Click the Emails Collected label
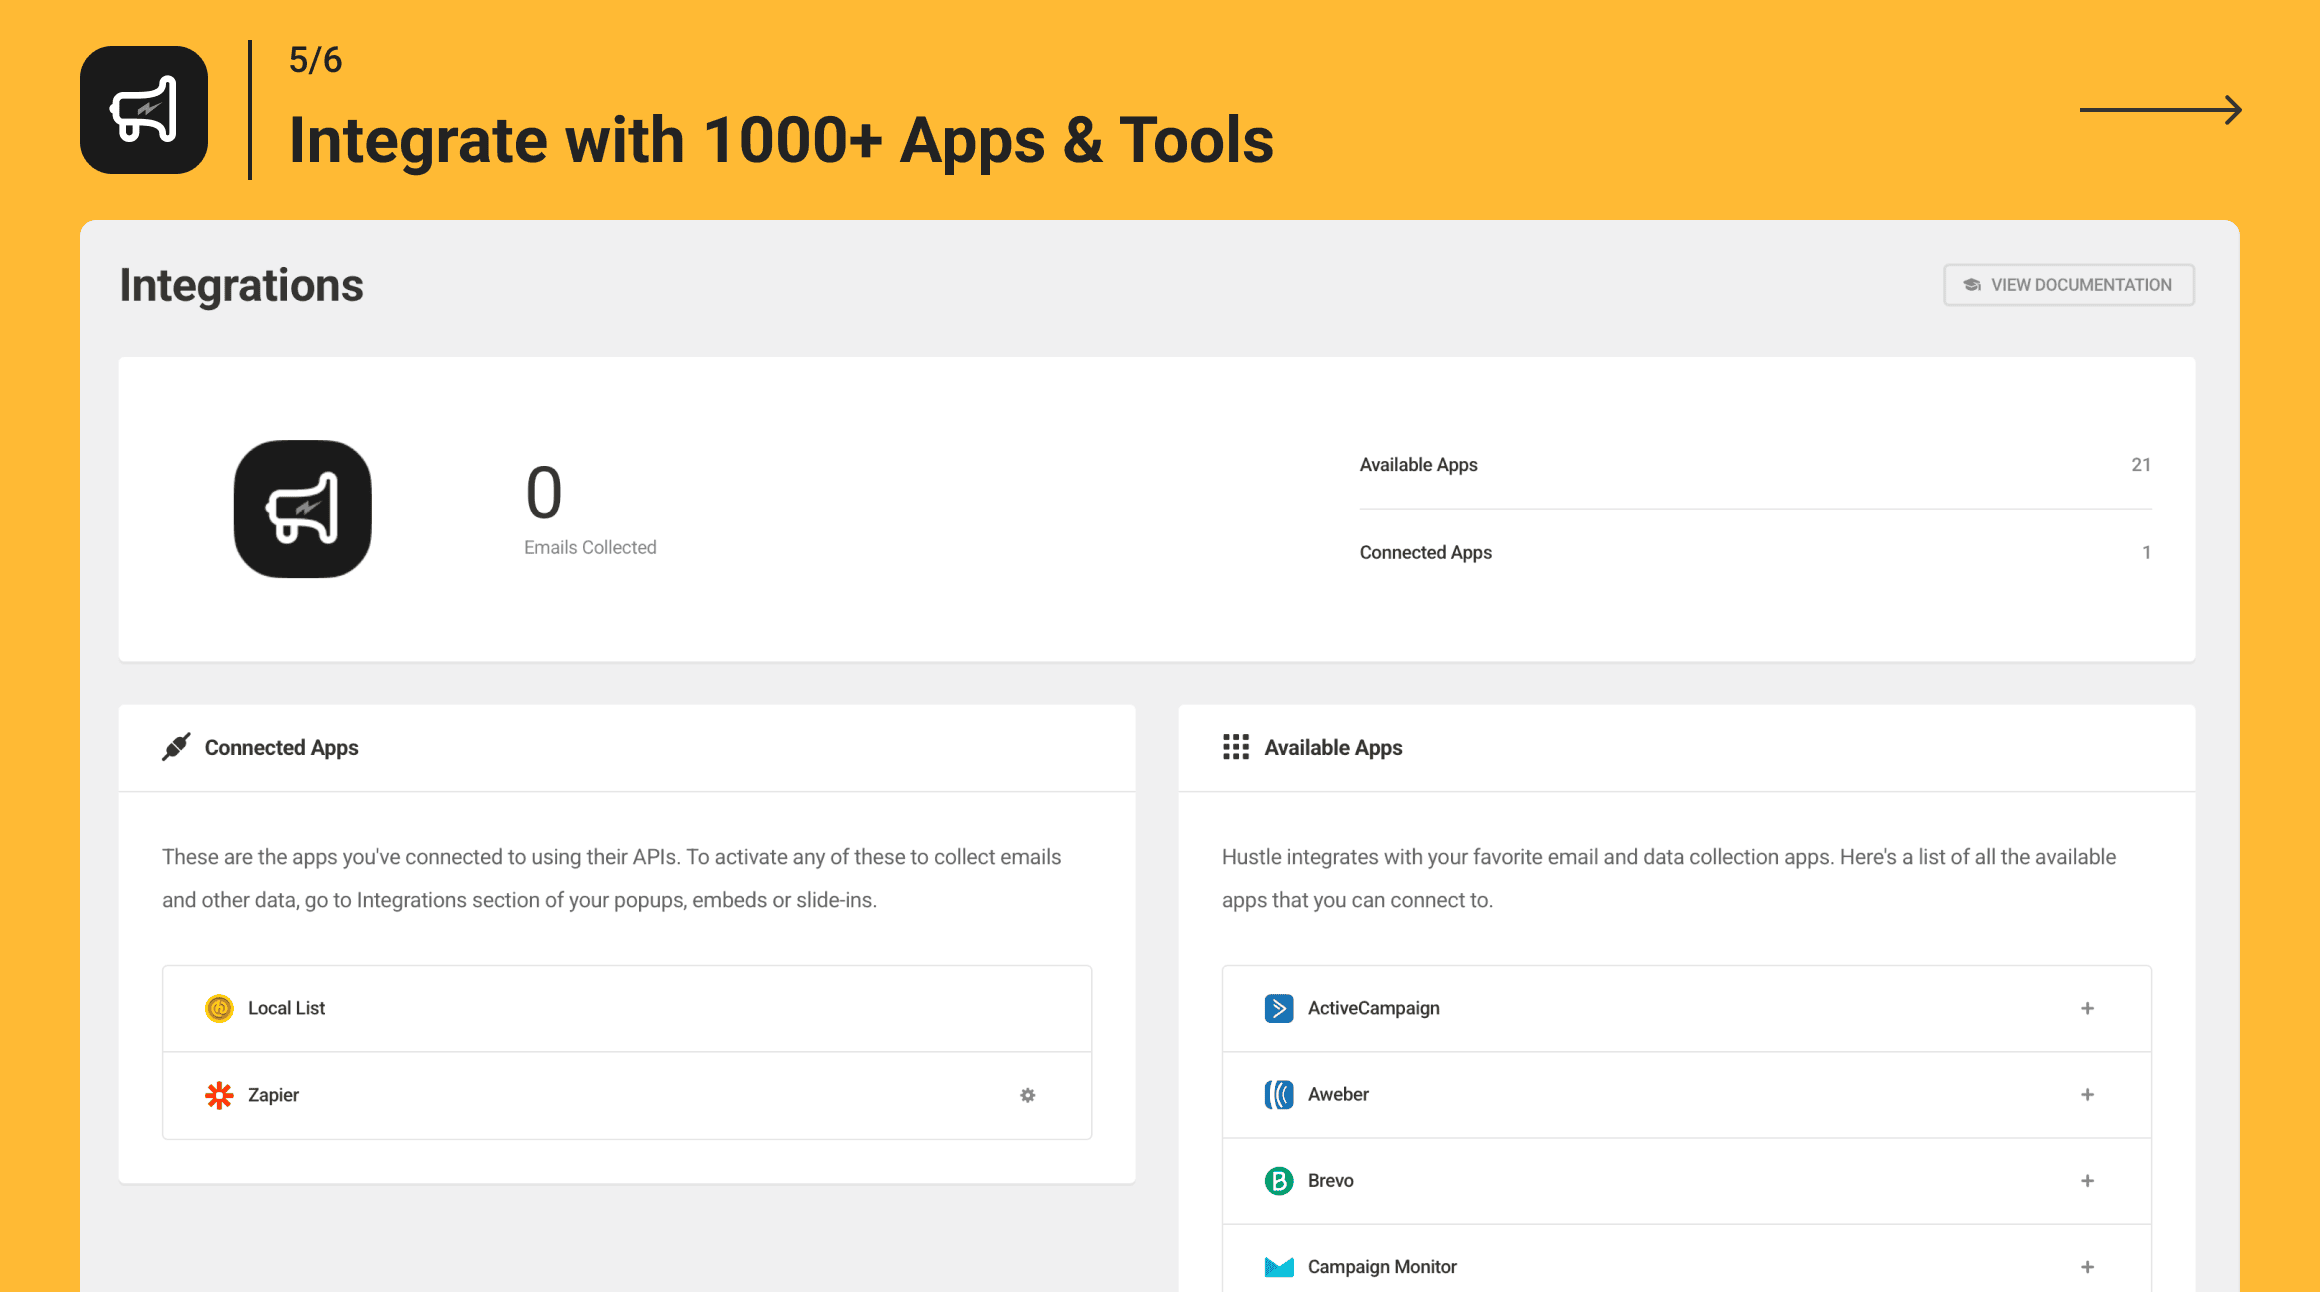The height and width of the screenshot is (1292, 2320). pyautogui.click(x=590, y=547)
